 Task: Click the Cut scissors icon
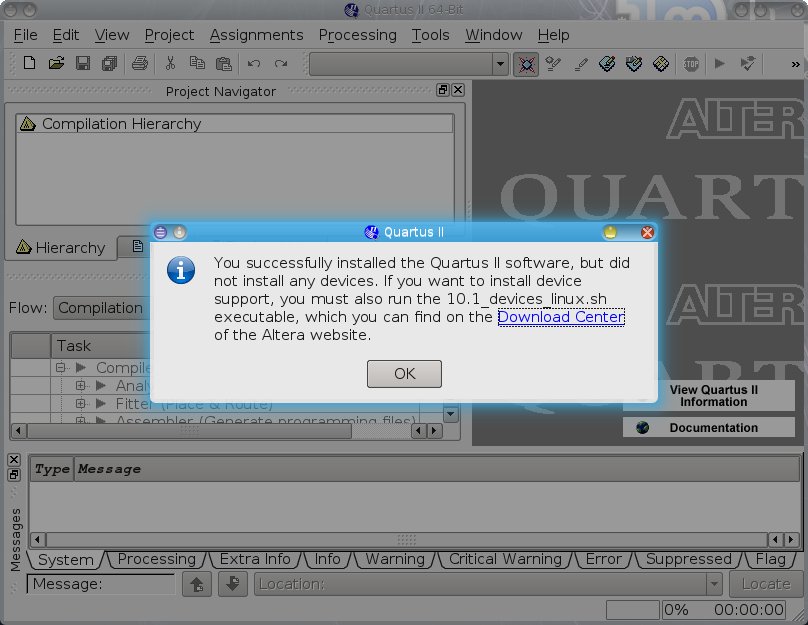[x=170, y=64]
